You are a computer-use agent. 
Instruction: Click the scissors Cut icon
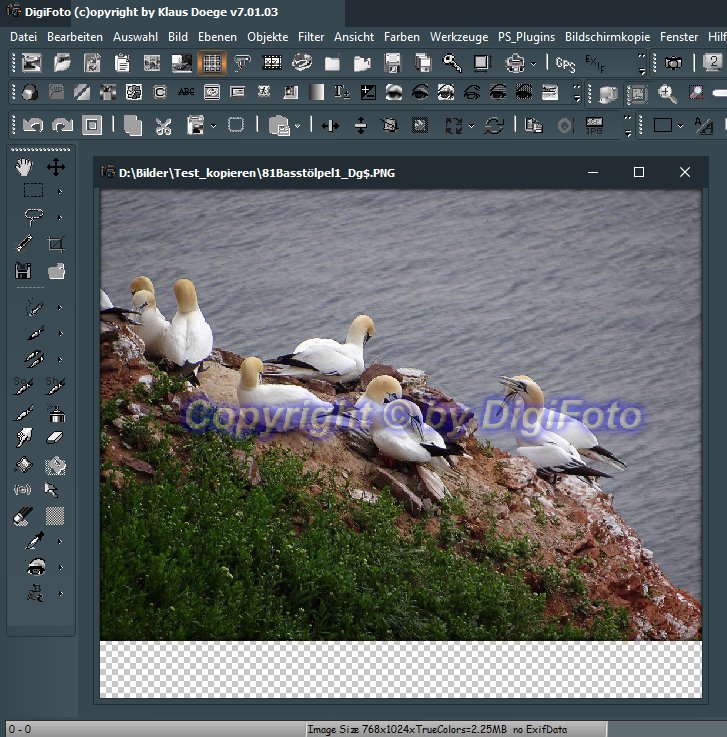(164, 126)
